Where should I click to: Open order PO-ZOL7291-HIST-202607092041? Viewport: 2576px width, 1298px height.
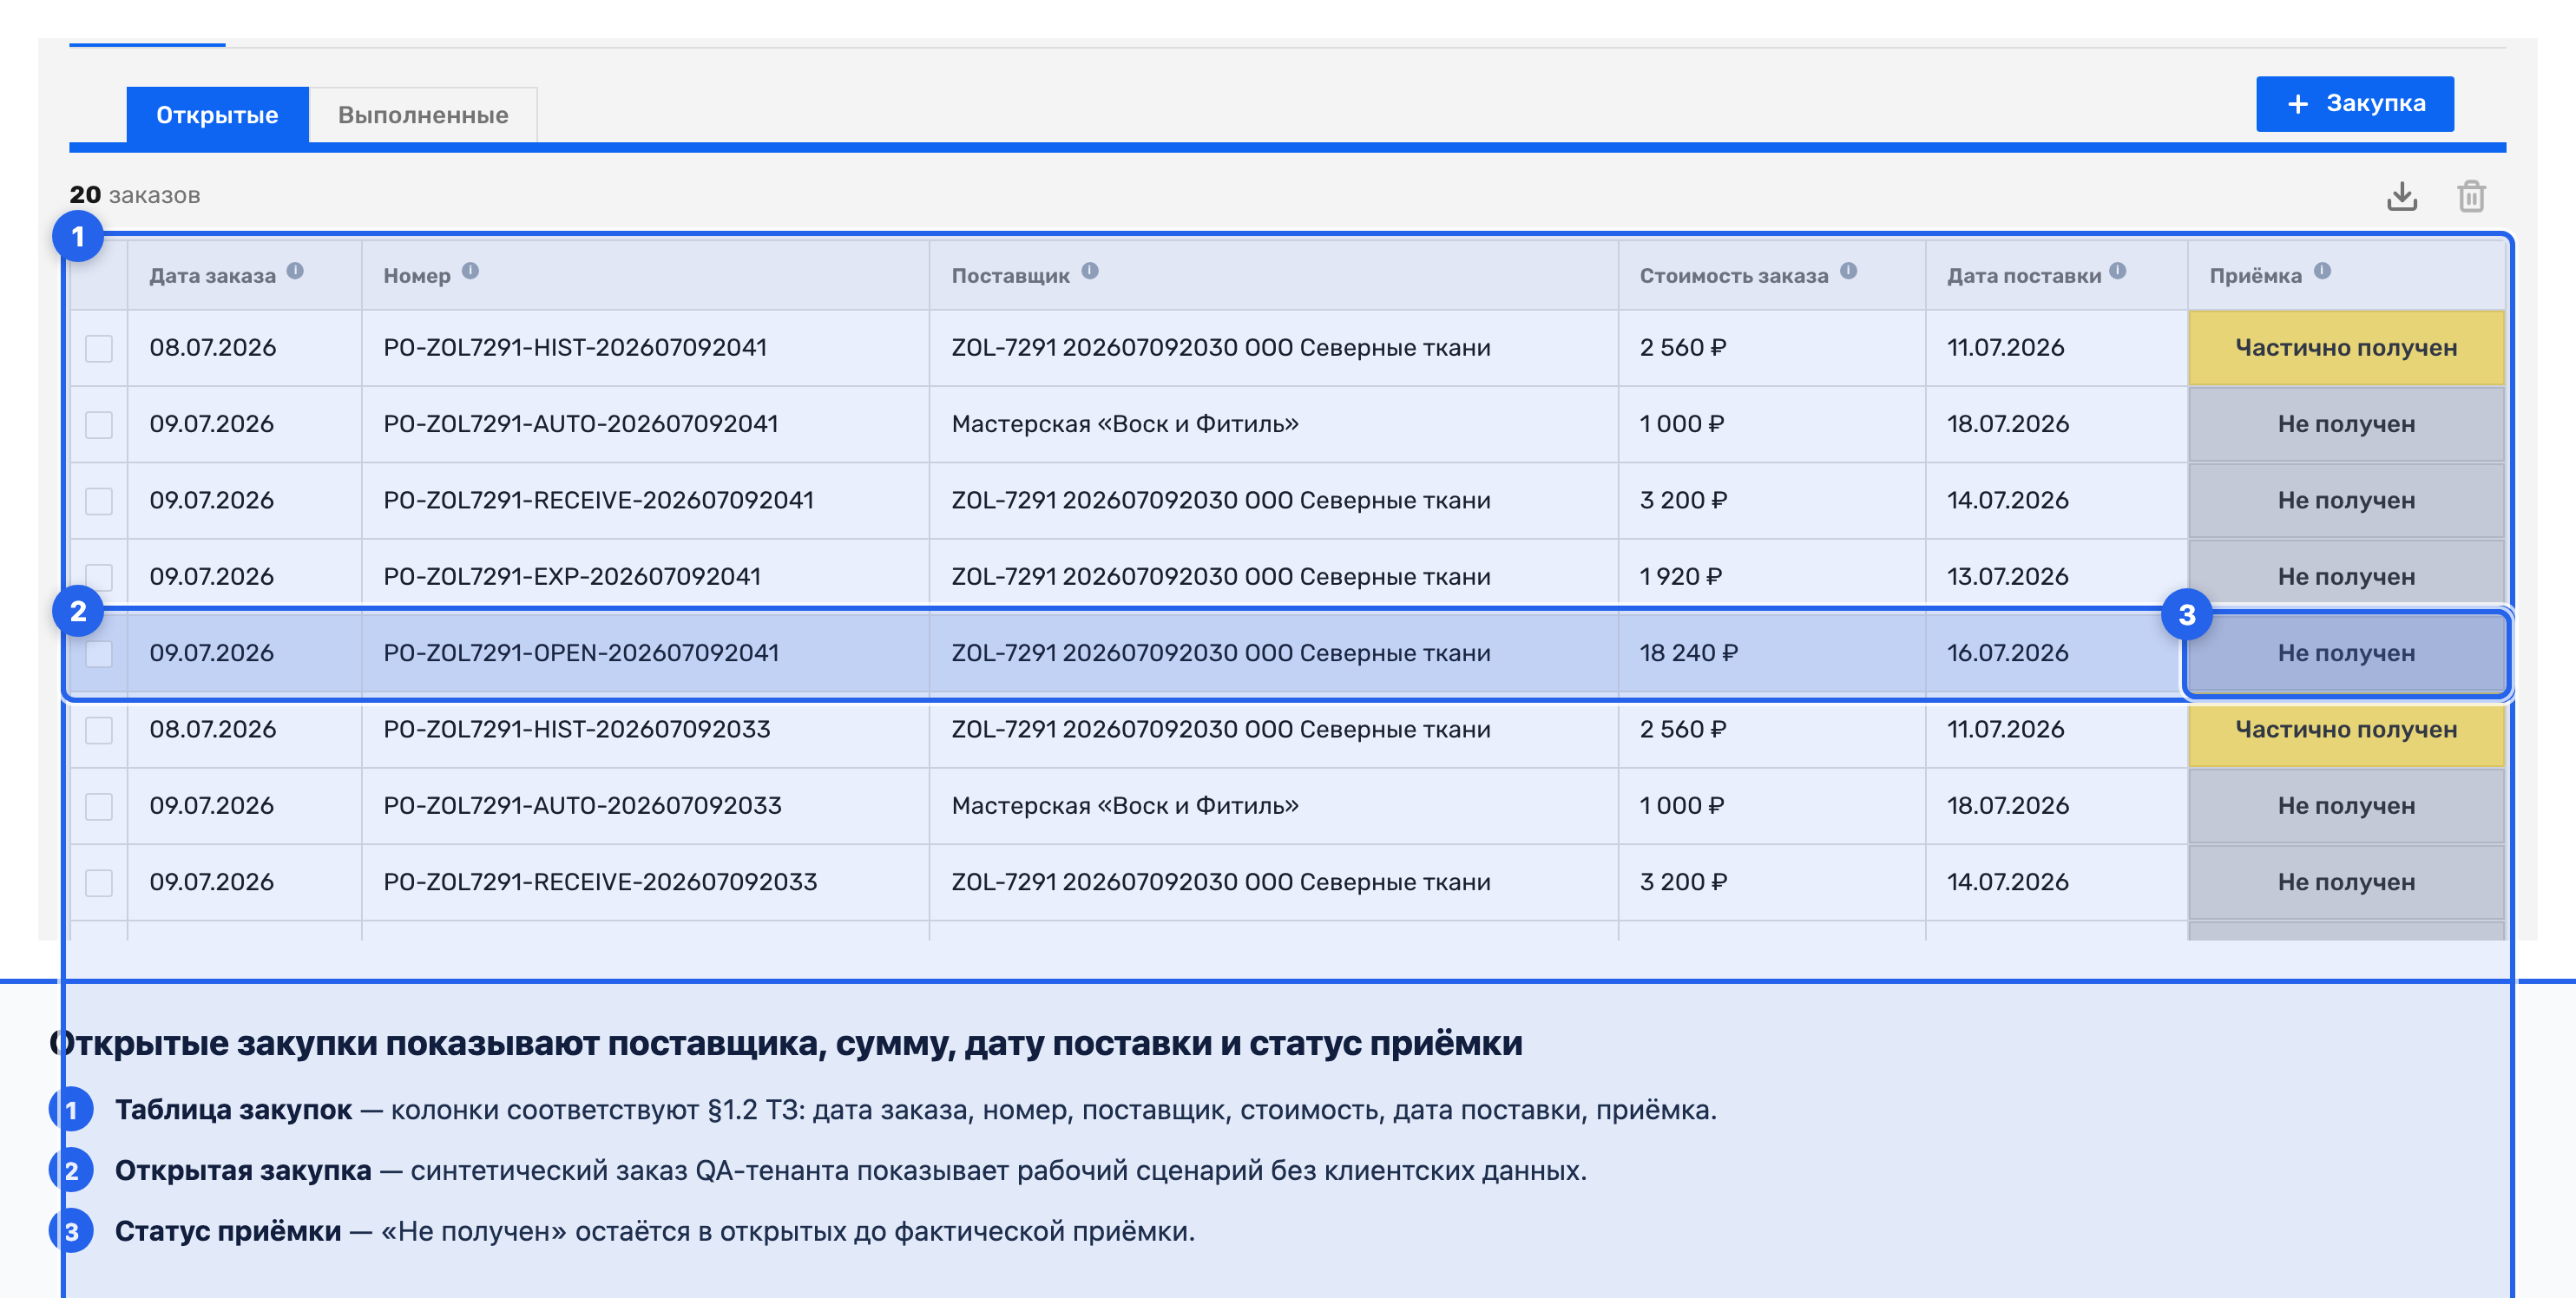click(x=575, y=348)
